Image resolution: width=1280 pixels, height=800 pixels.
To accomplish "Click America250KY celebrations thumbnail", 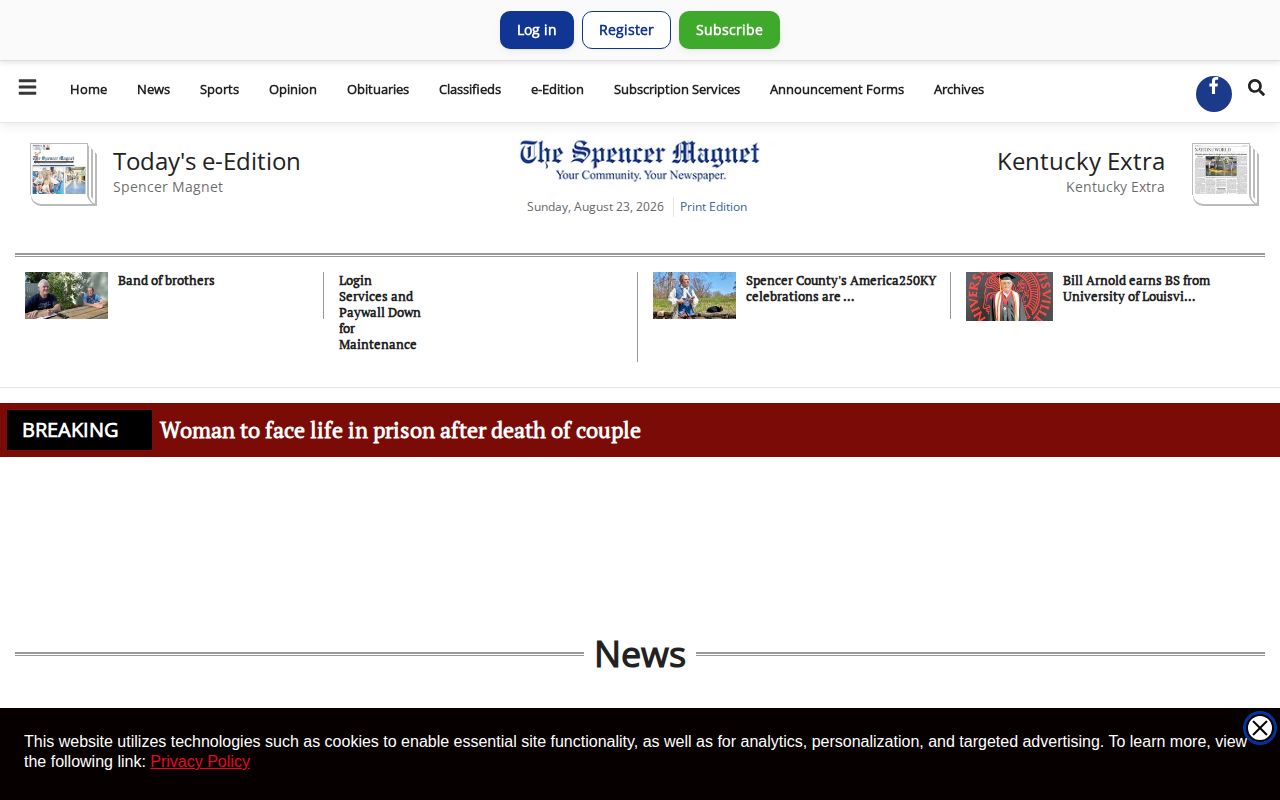I will (x=694, y=295).
